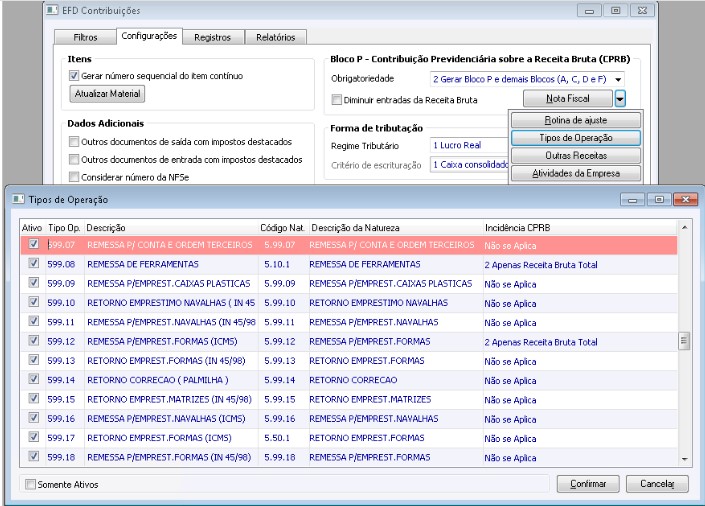Click the Atualizar Material button
This screenshot has height=506, width=705.
click(107, 94)
